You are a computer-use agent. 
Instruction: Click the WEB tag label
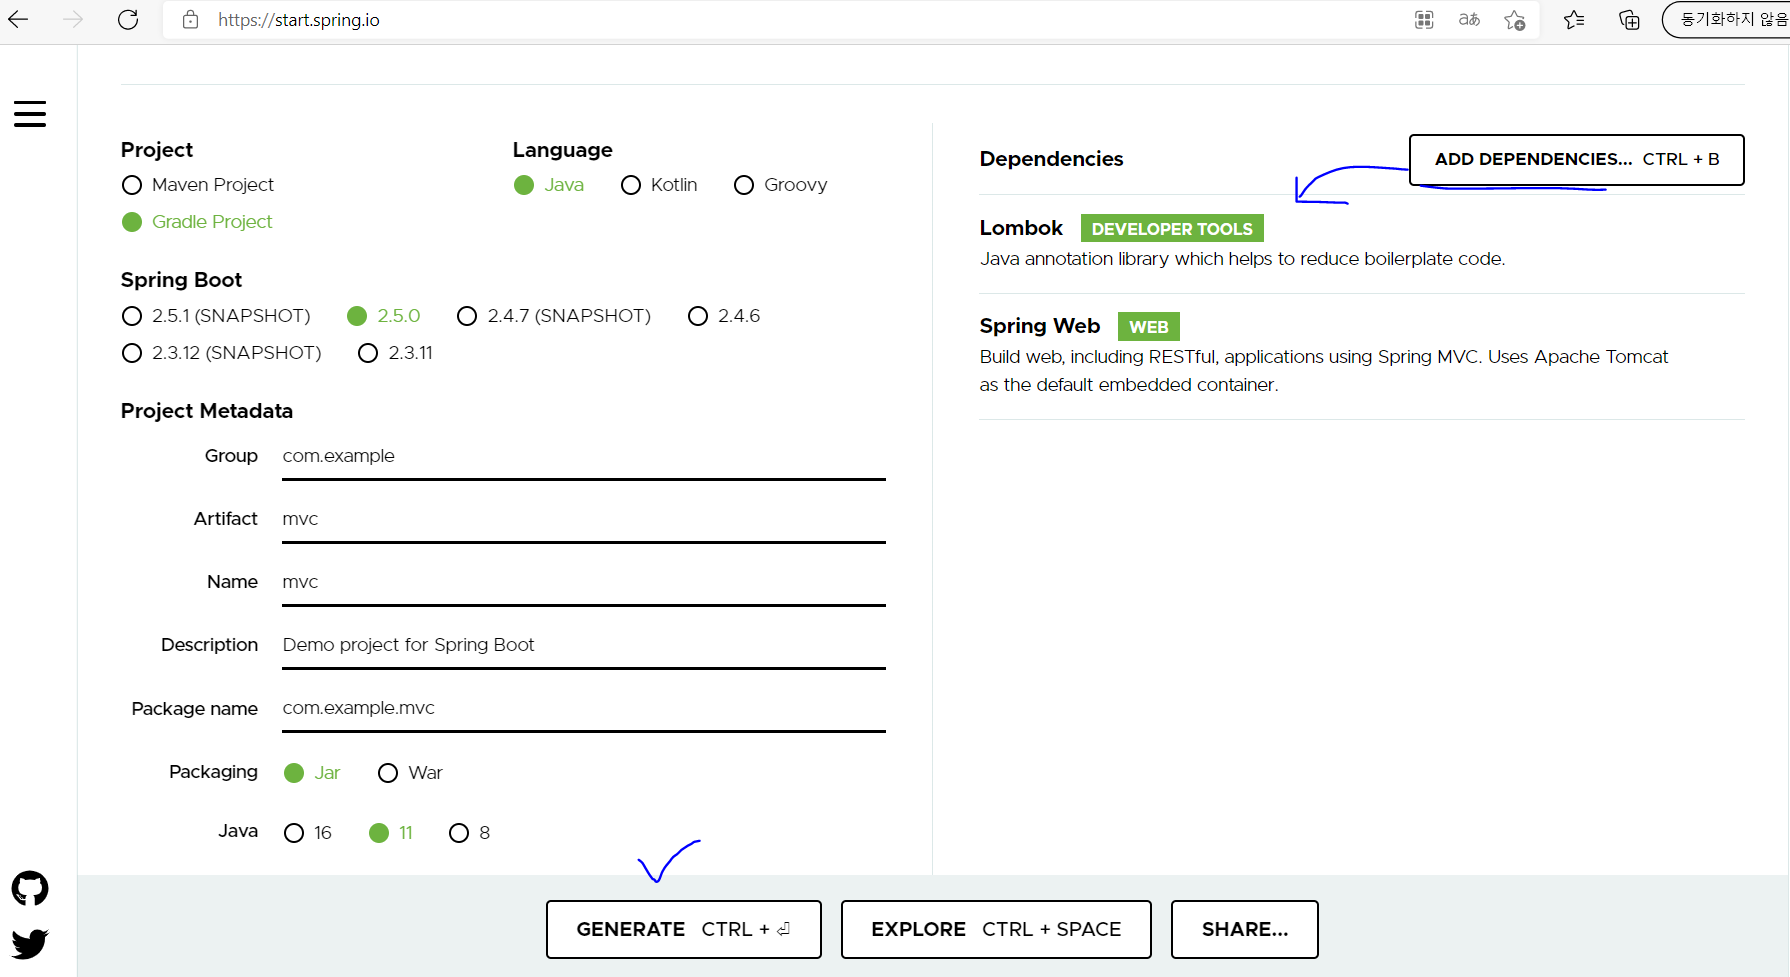coord(1149,327)
